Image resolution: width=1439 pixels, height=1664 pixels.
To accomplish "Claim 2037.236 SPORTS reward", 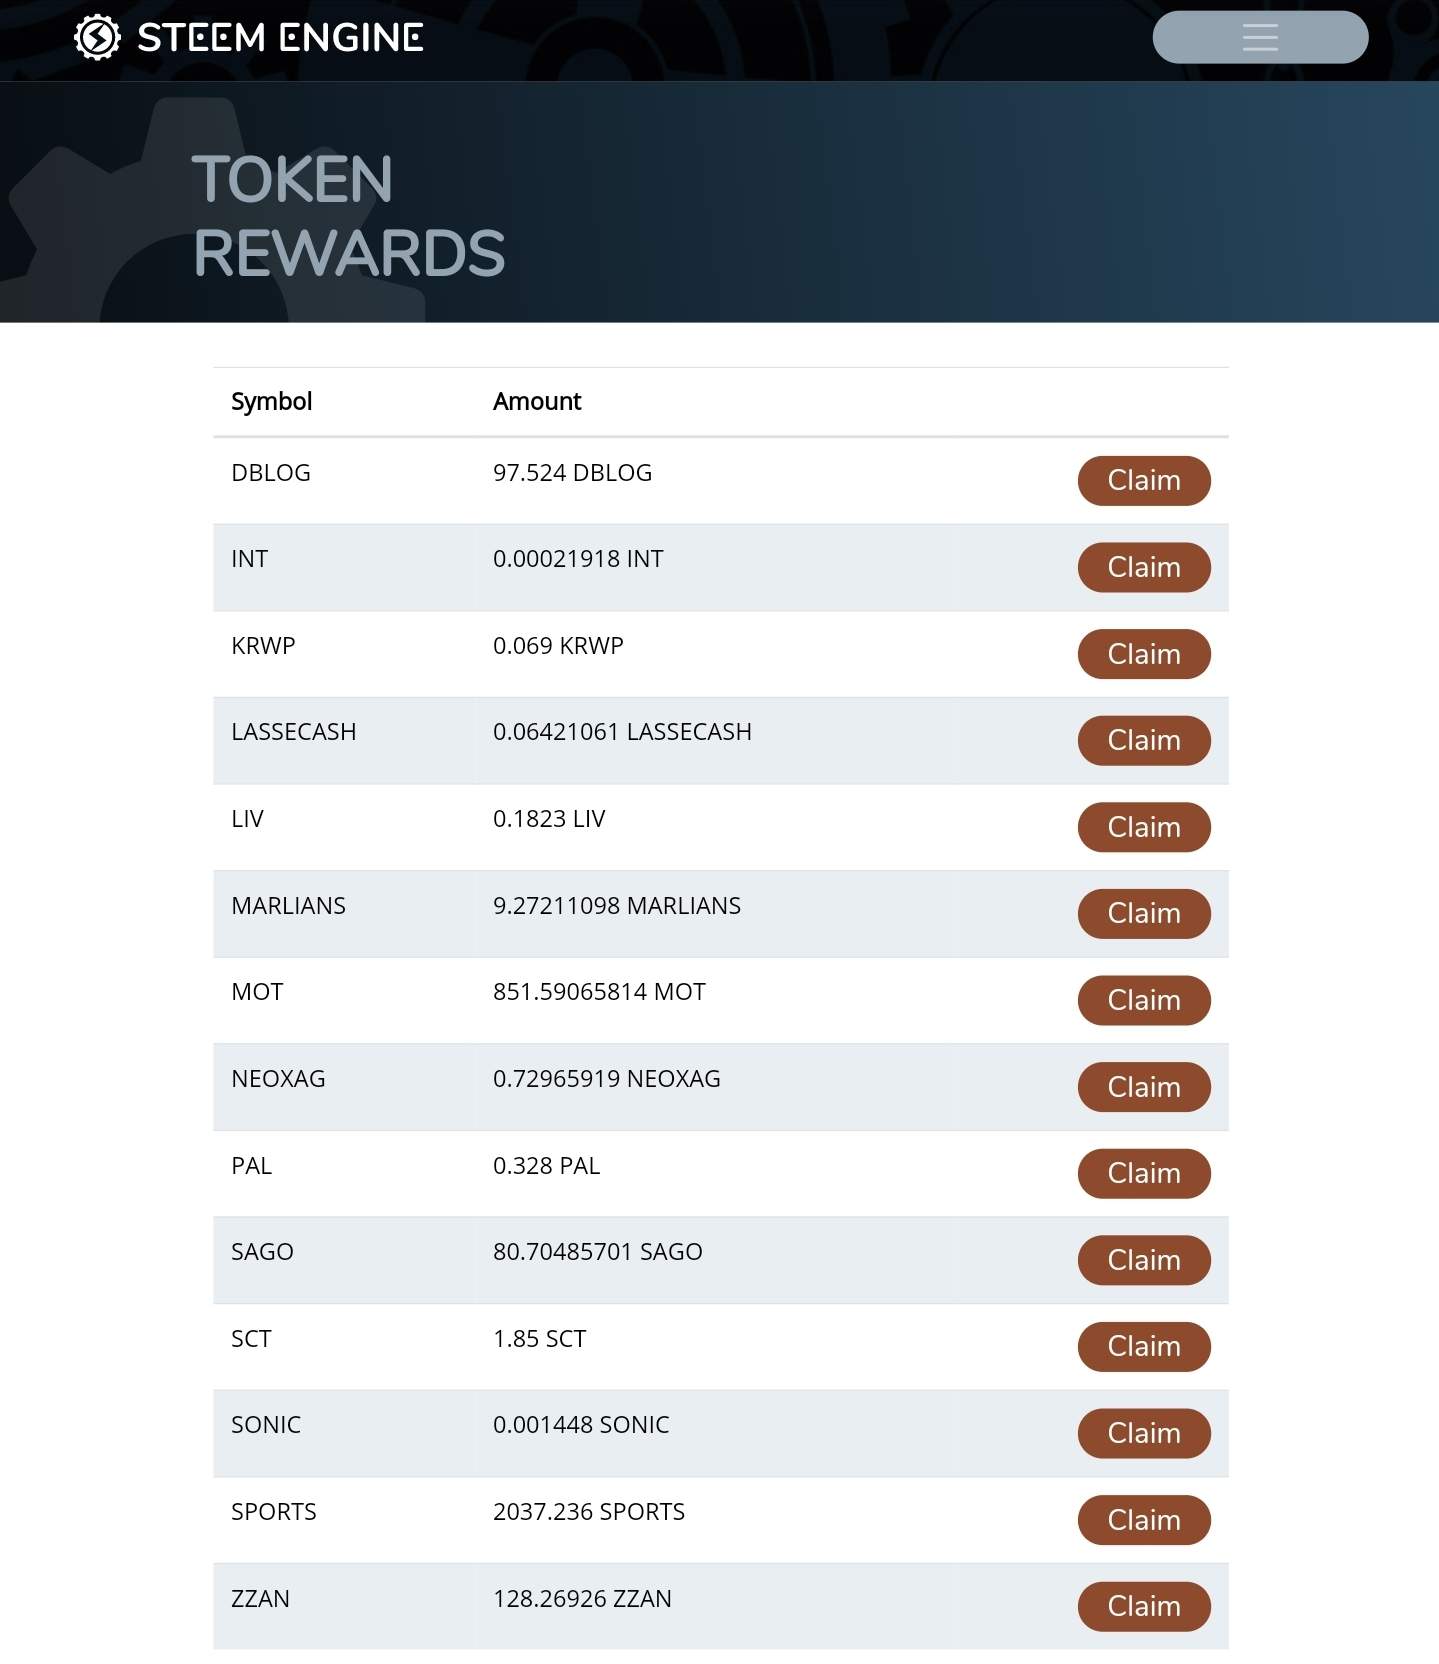I will [x=1143, y=1521].
